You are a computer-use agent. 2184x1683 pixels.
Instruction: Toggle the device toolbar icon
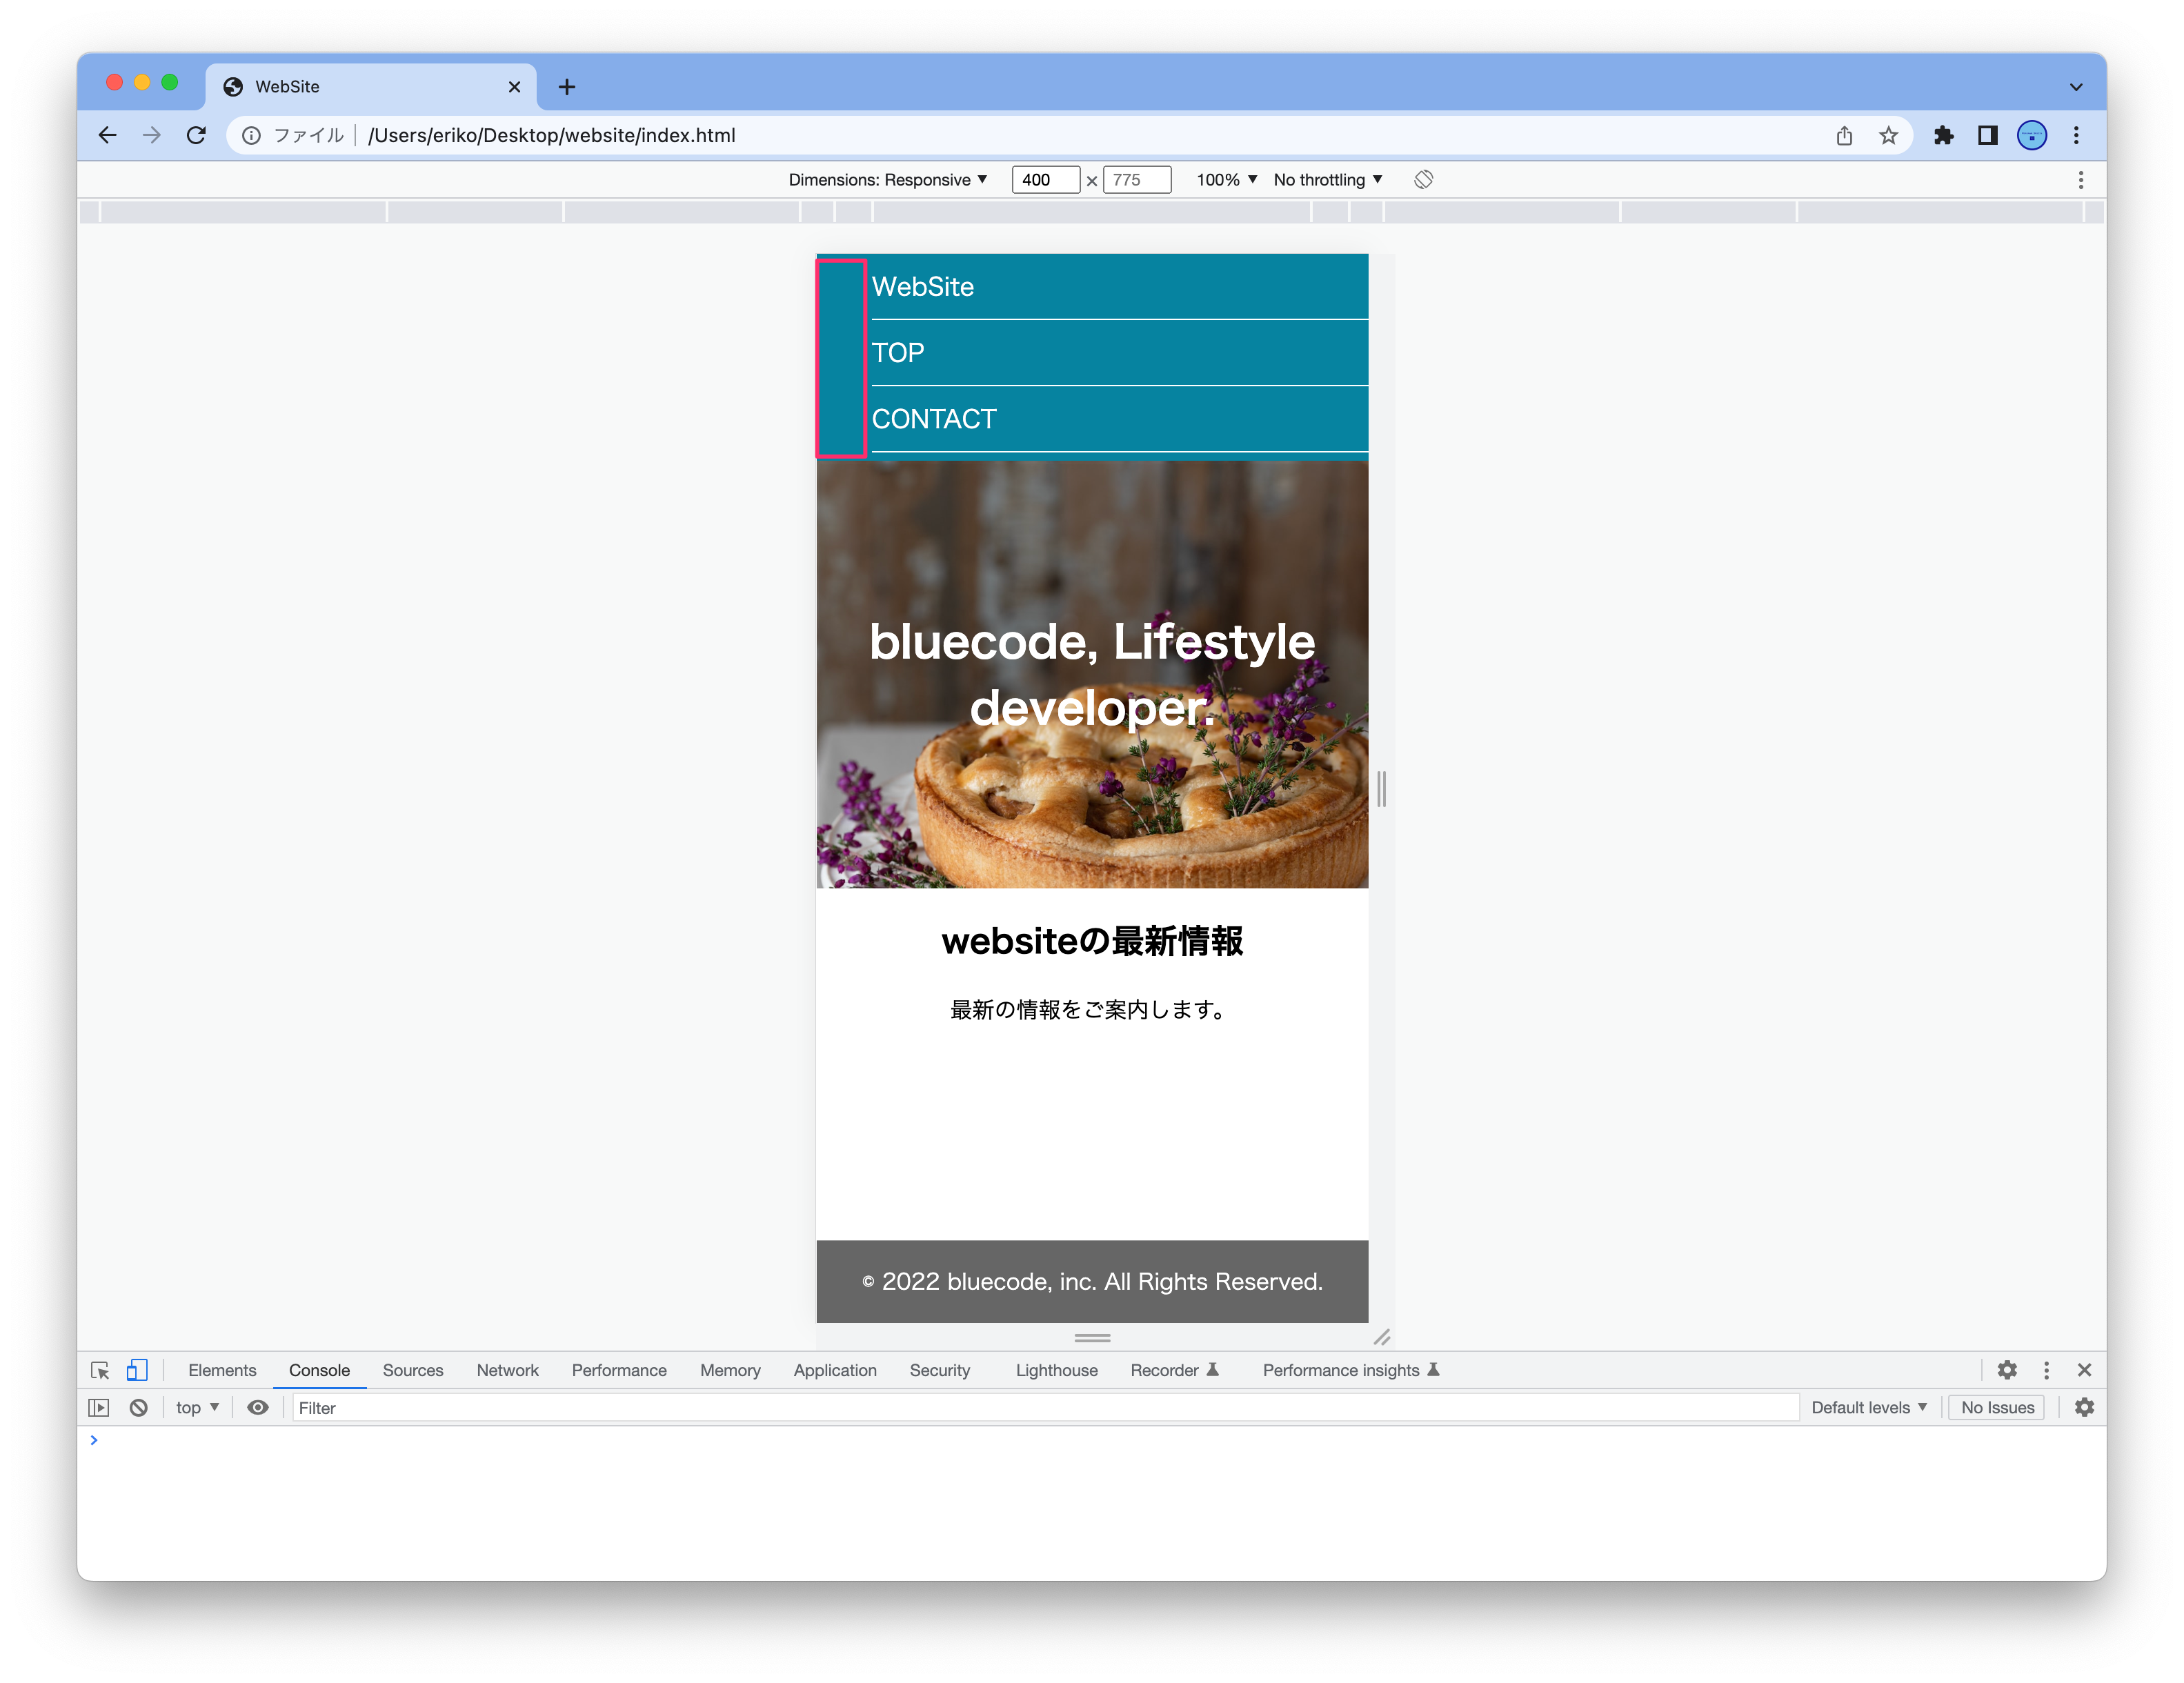pyautogui.click(x=137, y=1370)
